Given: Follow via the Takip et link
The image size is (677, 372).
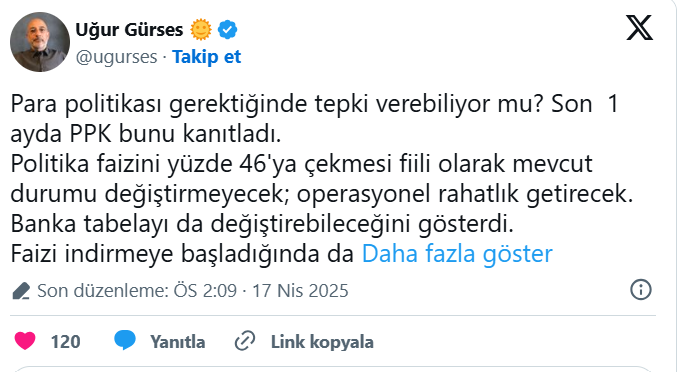Looking at the screenshot, I should [206, 57].
